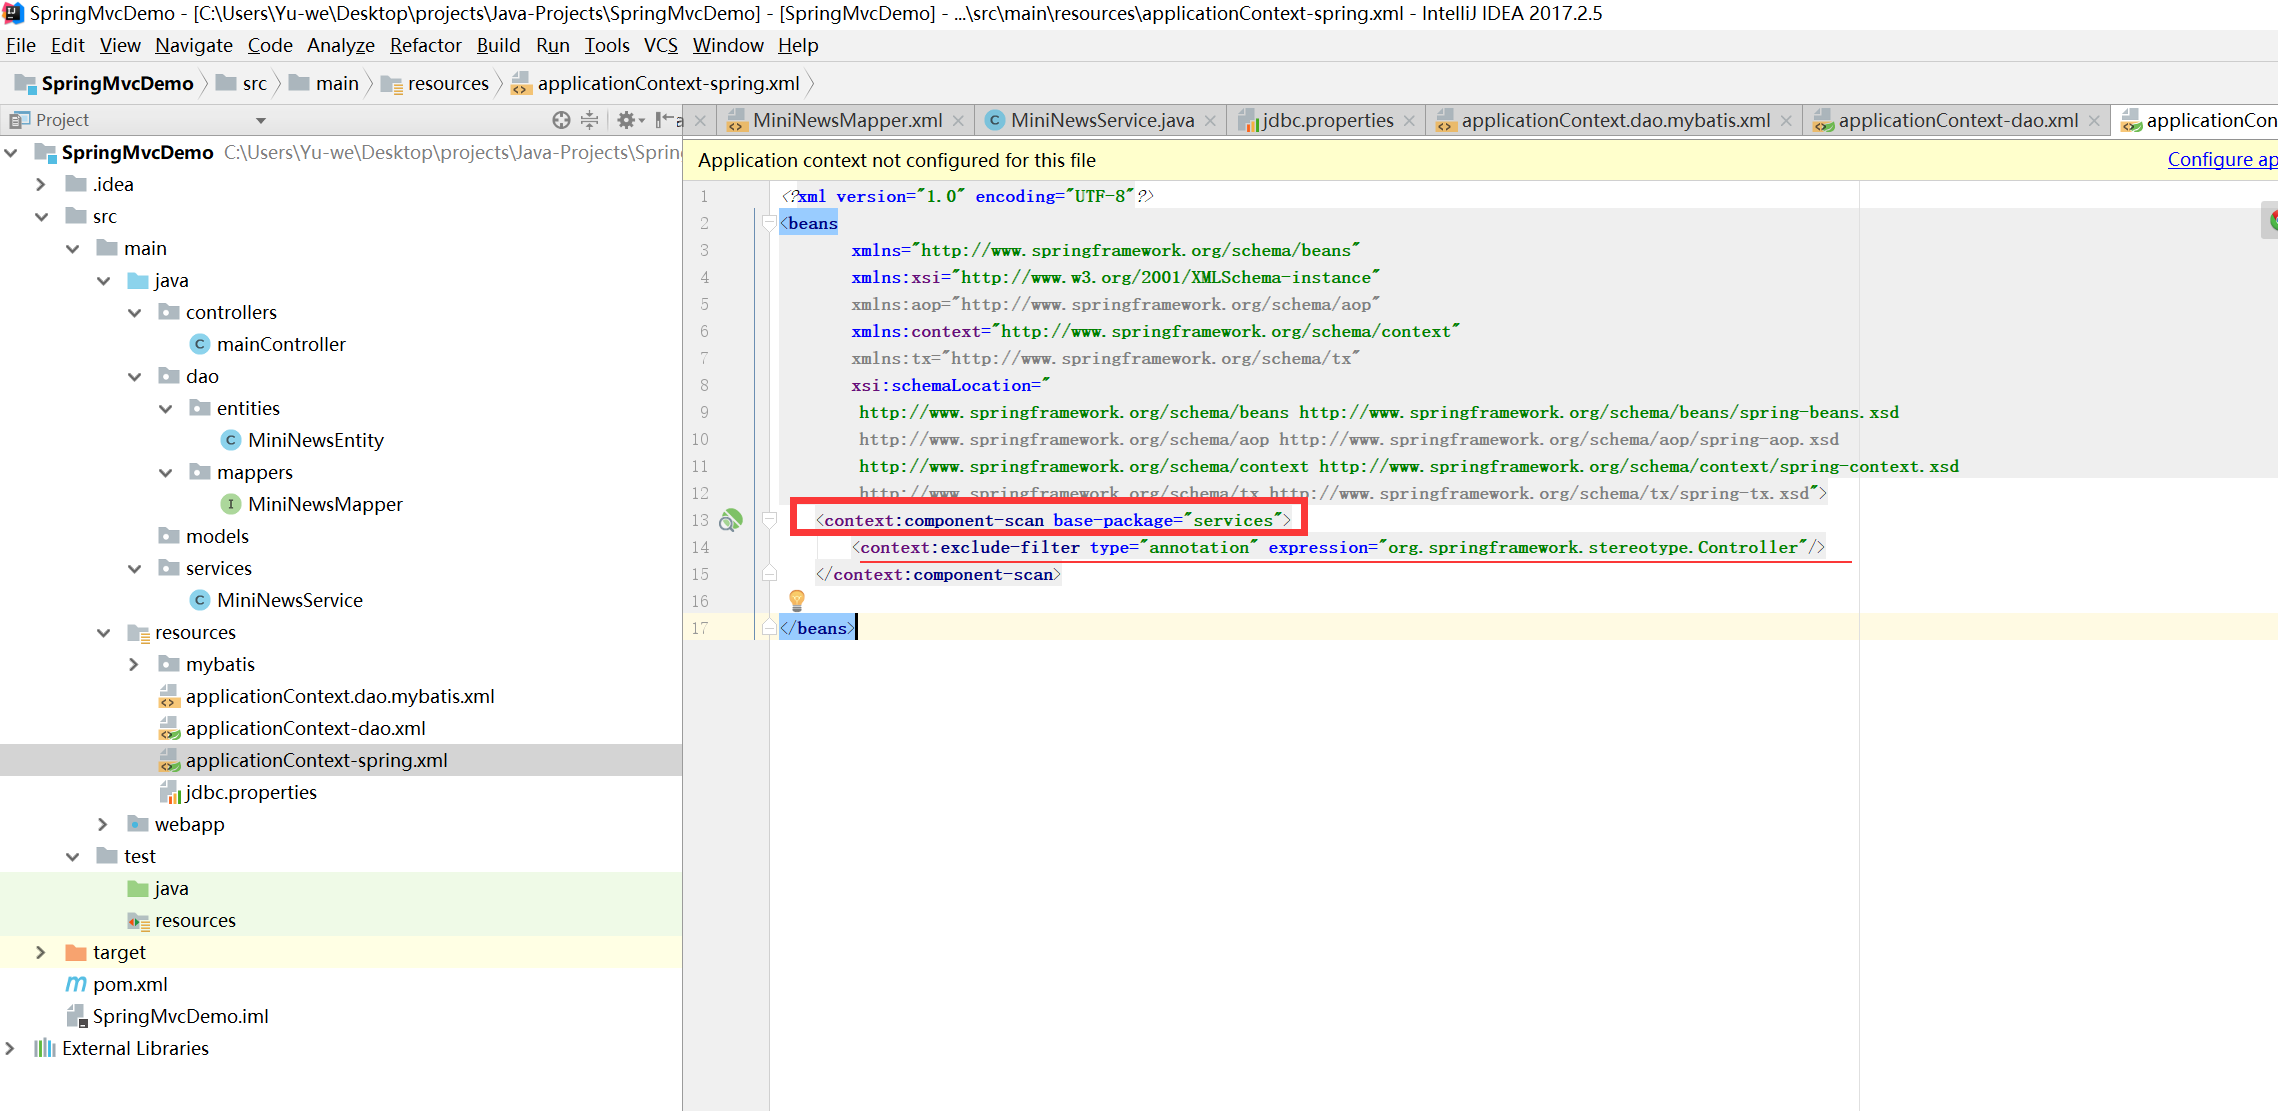Click the IntelliJ IDEA project settings icon
Image resolution: width=2278 pixels, height=1112 pixels.
(633, 121)
